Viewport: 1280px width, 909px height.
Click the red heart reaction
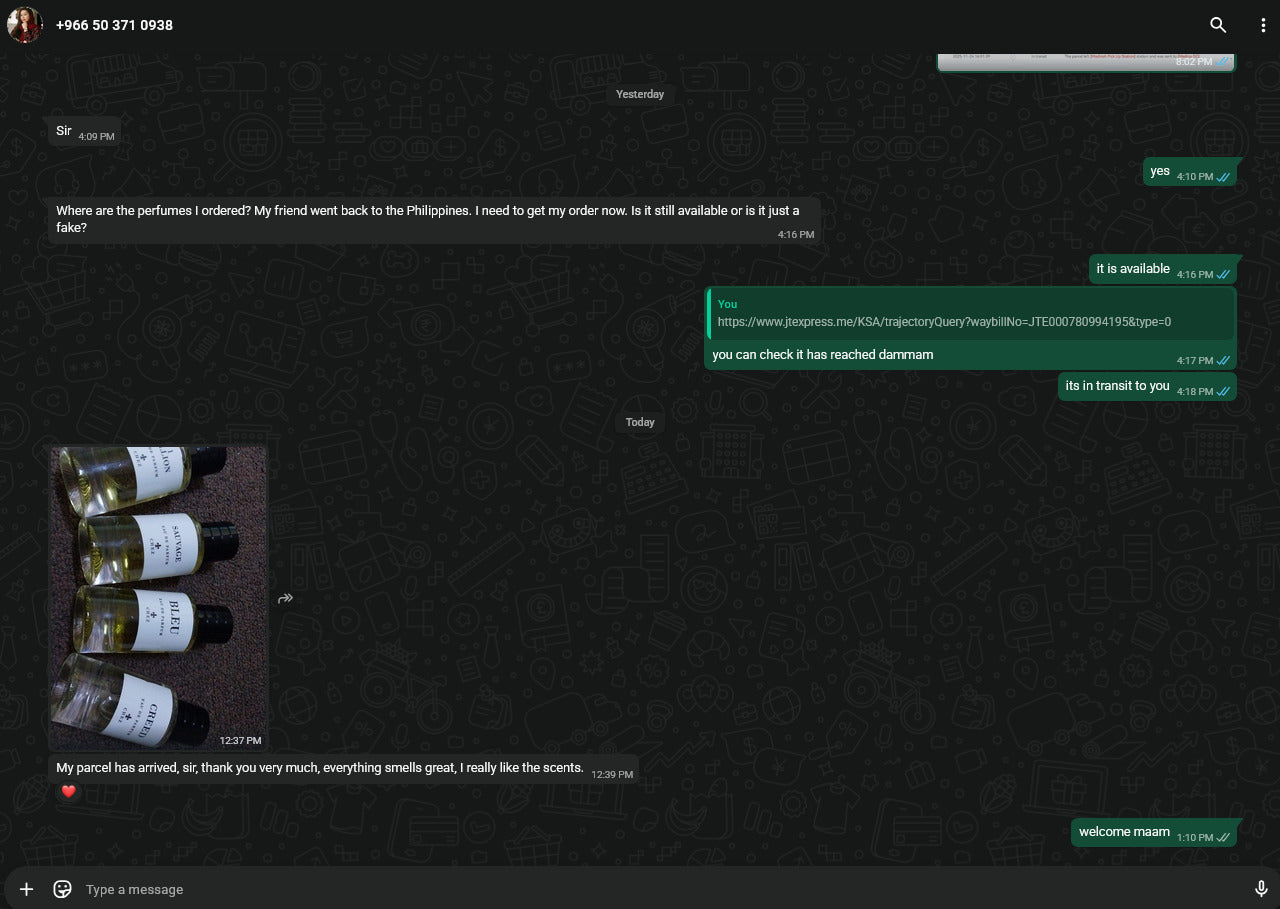pos(68,791)
